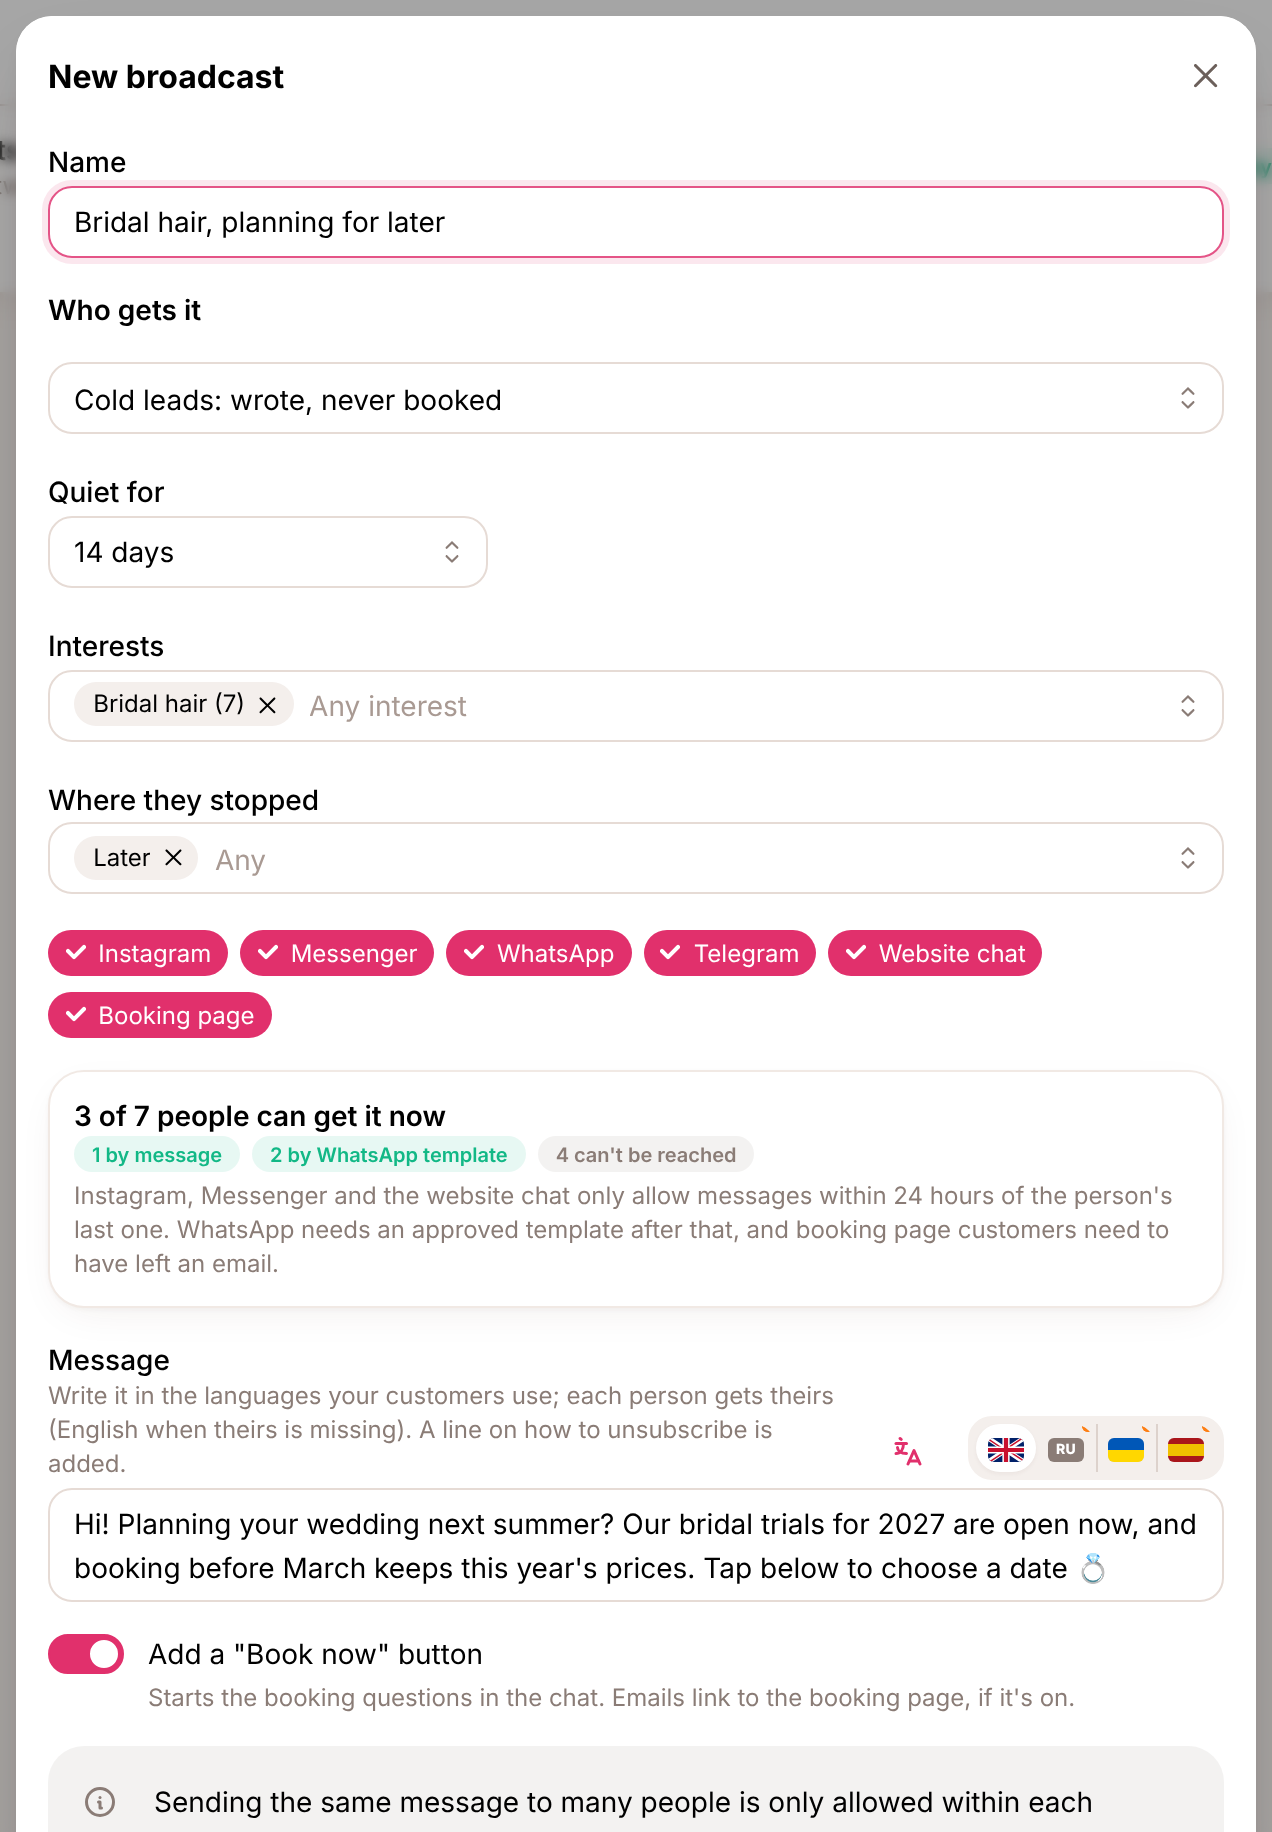Uncheck the Instagram channel chip
This screenshot has width=1272, height=1832.
pyautogui.click(x=138, y=953)
